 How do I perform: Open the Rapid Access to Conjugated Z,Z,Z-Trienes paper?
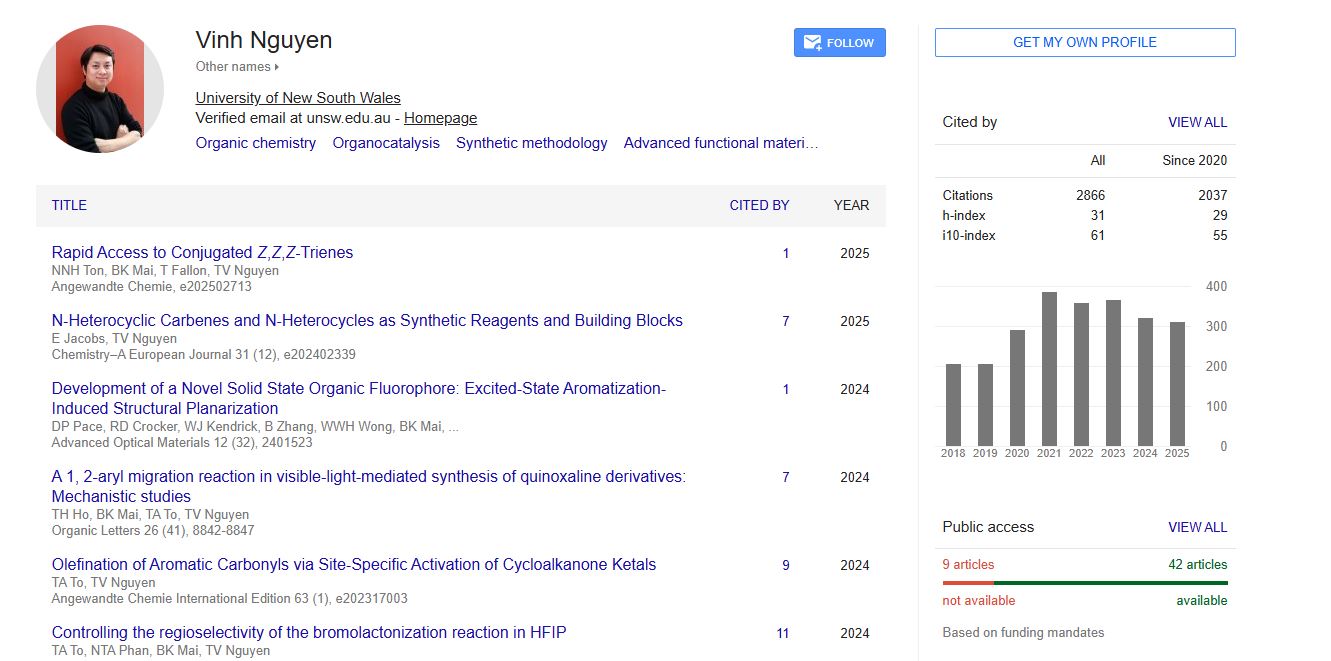(202, 253)
